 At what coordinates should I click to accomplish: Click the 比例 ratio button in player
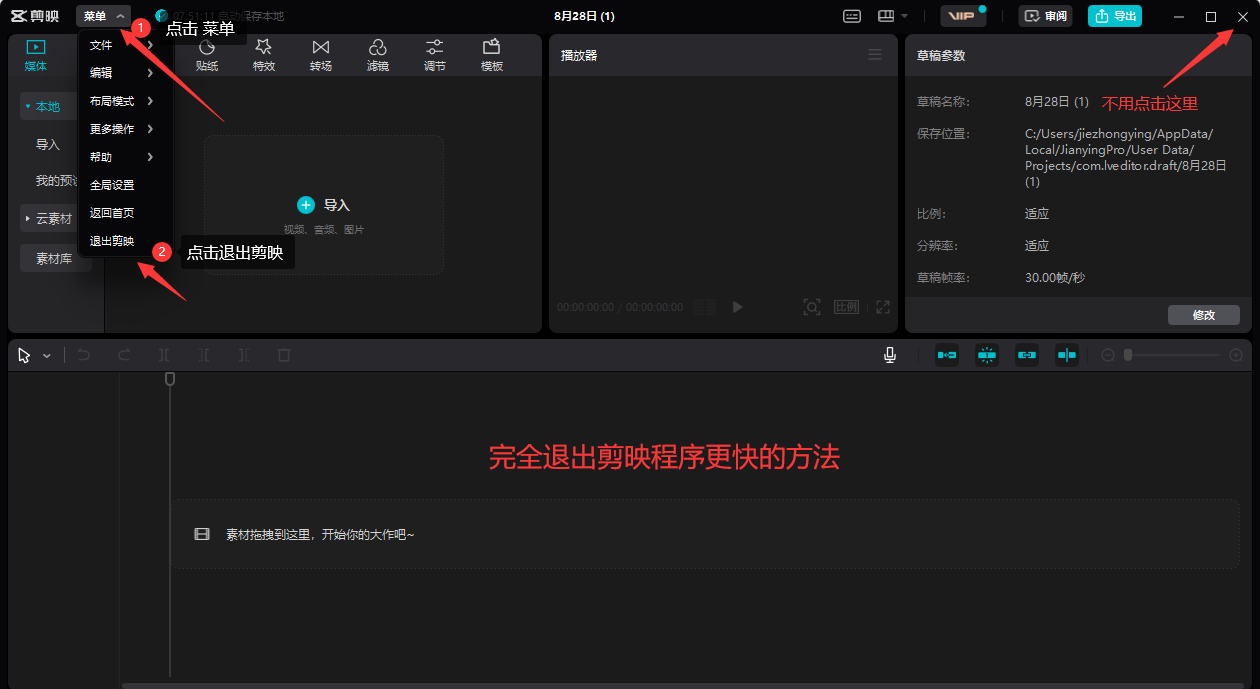tap(847, 307)
